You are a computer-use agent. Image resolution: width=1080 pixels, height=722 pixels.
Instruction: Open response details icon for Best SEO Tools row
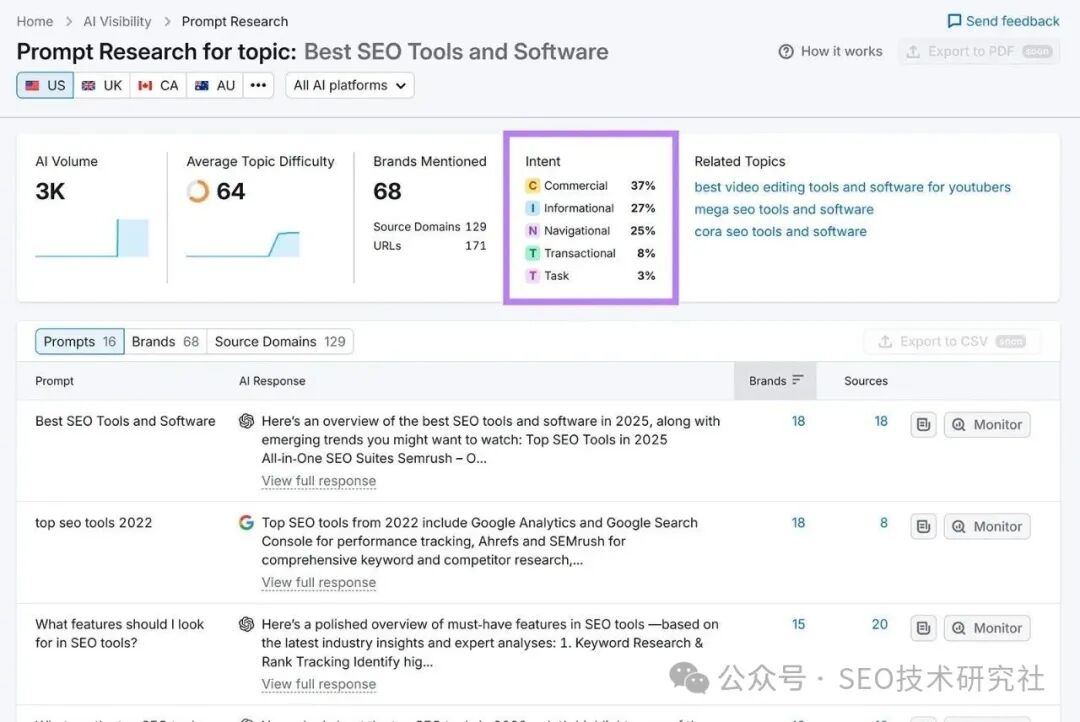point(924,424)
